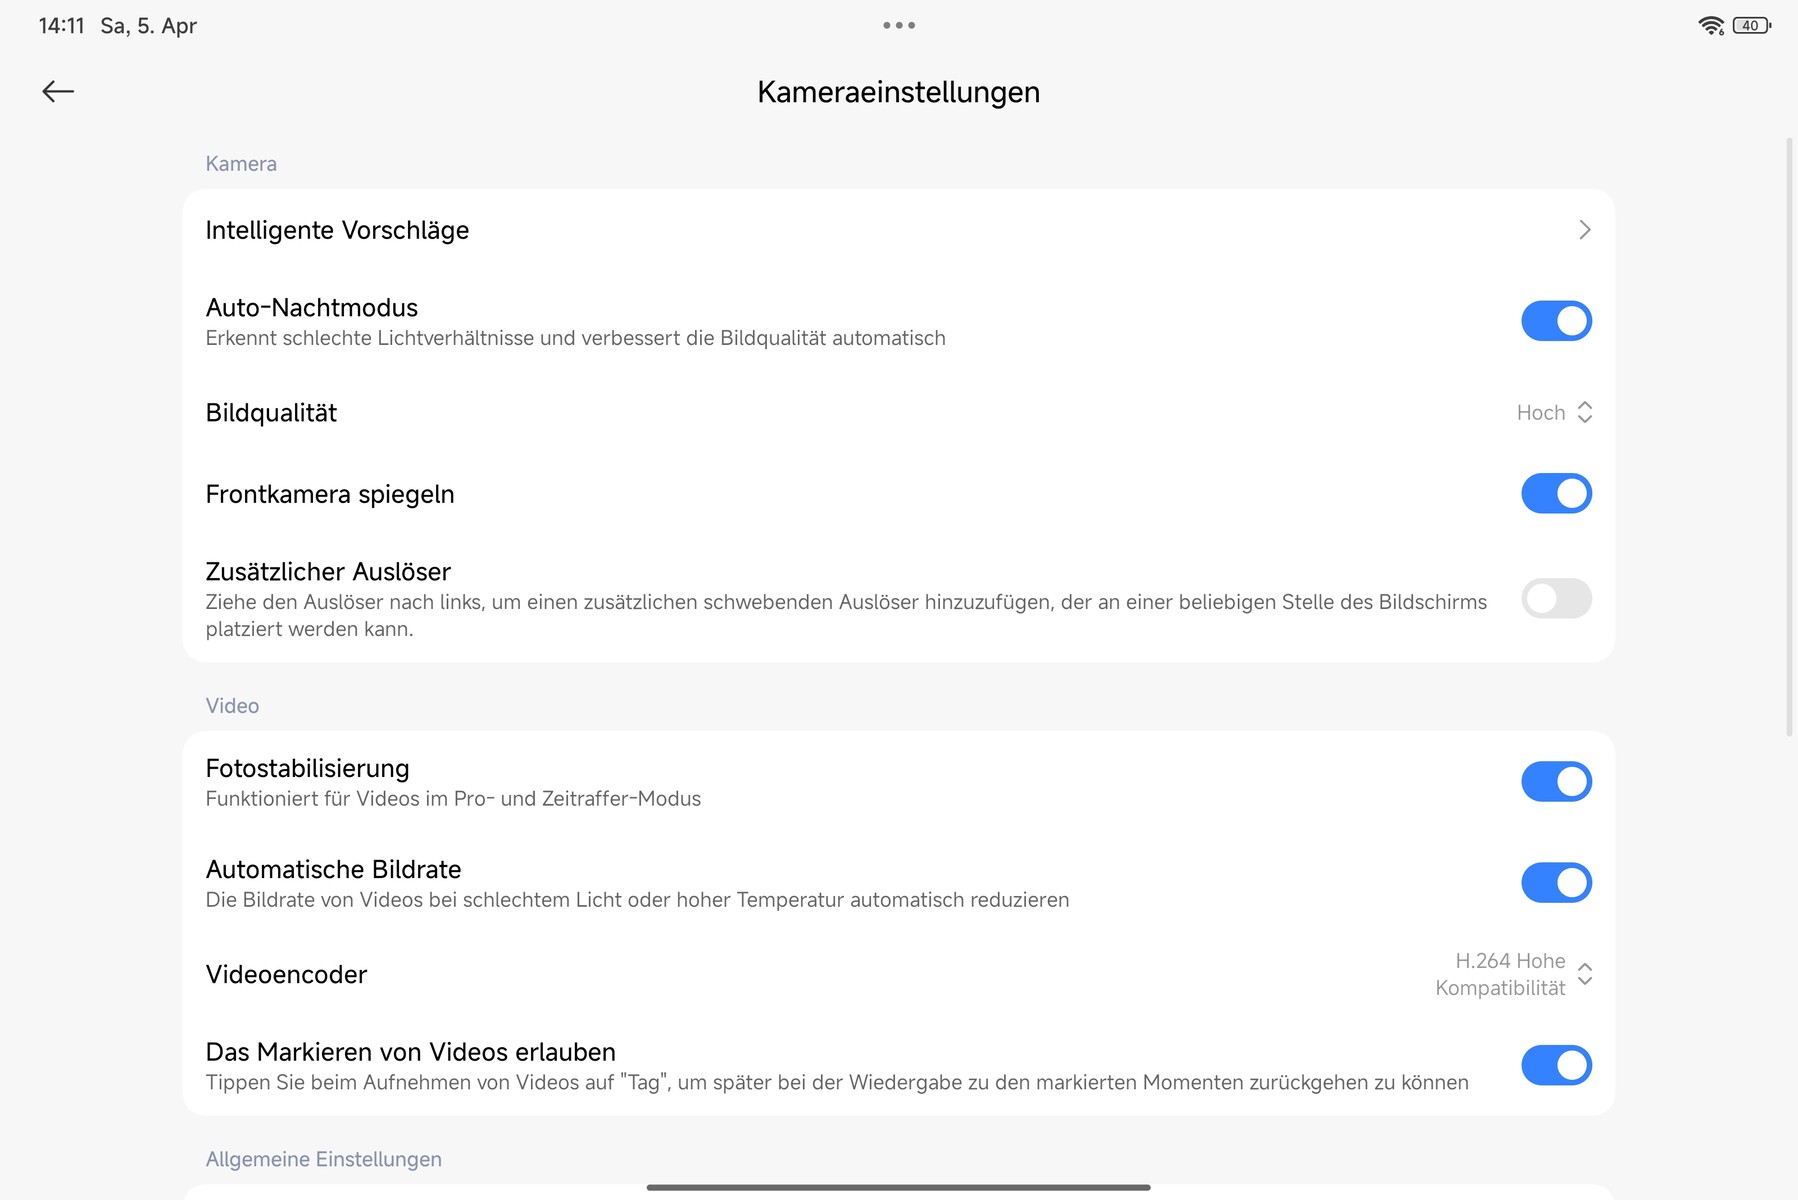
Task: Toggle Fotostabilisierung off
Action: pos(1556,782)
